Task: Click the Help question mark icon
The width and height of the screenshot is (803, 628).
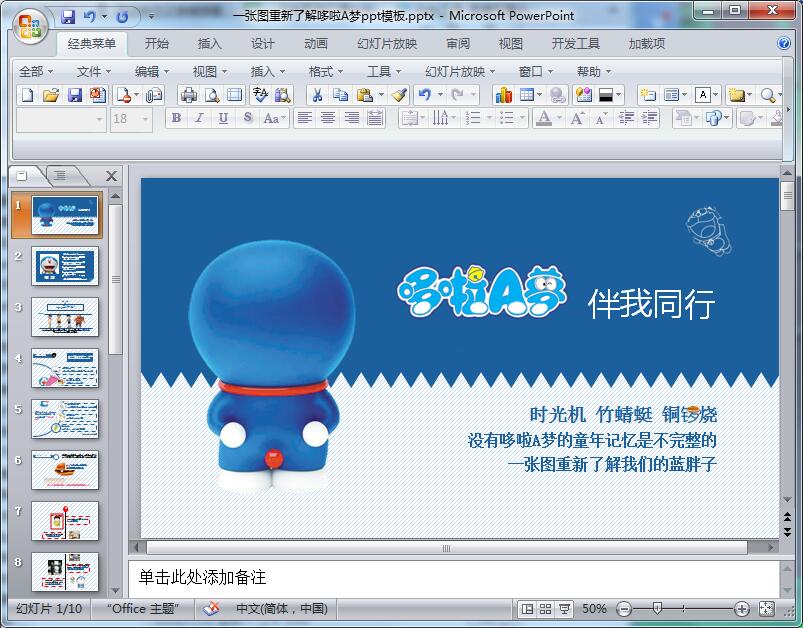Action: [784, 43]
